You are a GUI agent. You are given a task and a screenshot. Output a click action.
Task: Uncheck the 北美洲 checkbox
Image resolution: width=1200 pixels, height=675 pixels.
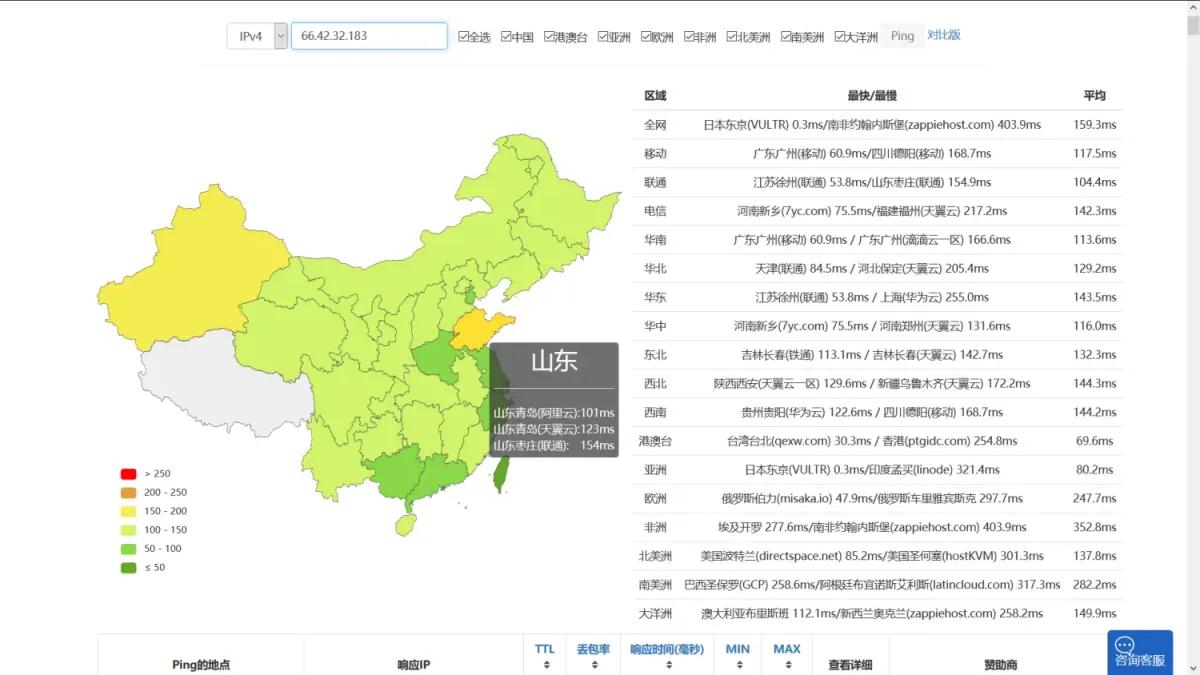732,37
